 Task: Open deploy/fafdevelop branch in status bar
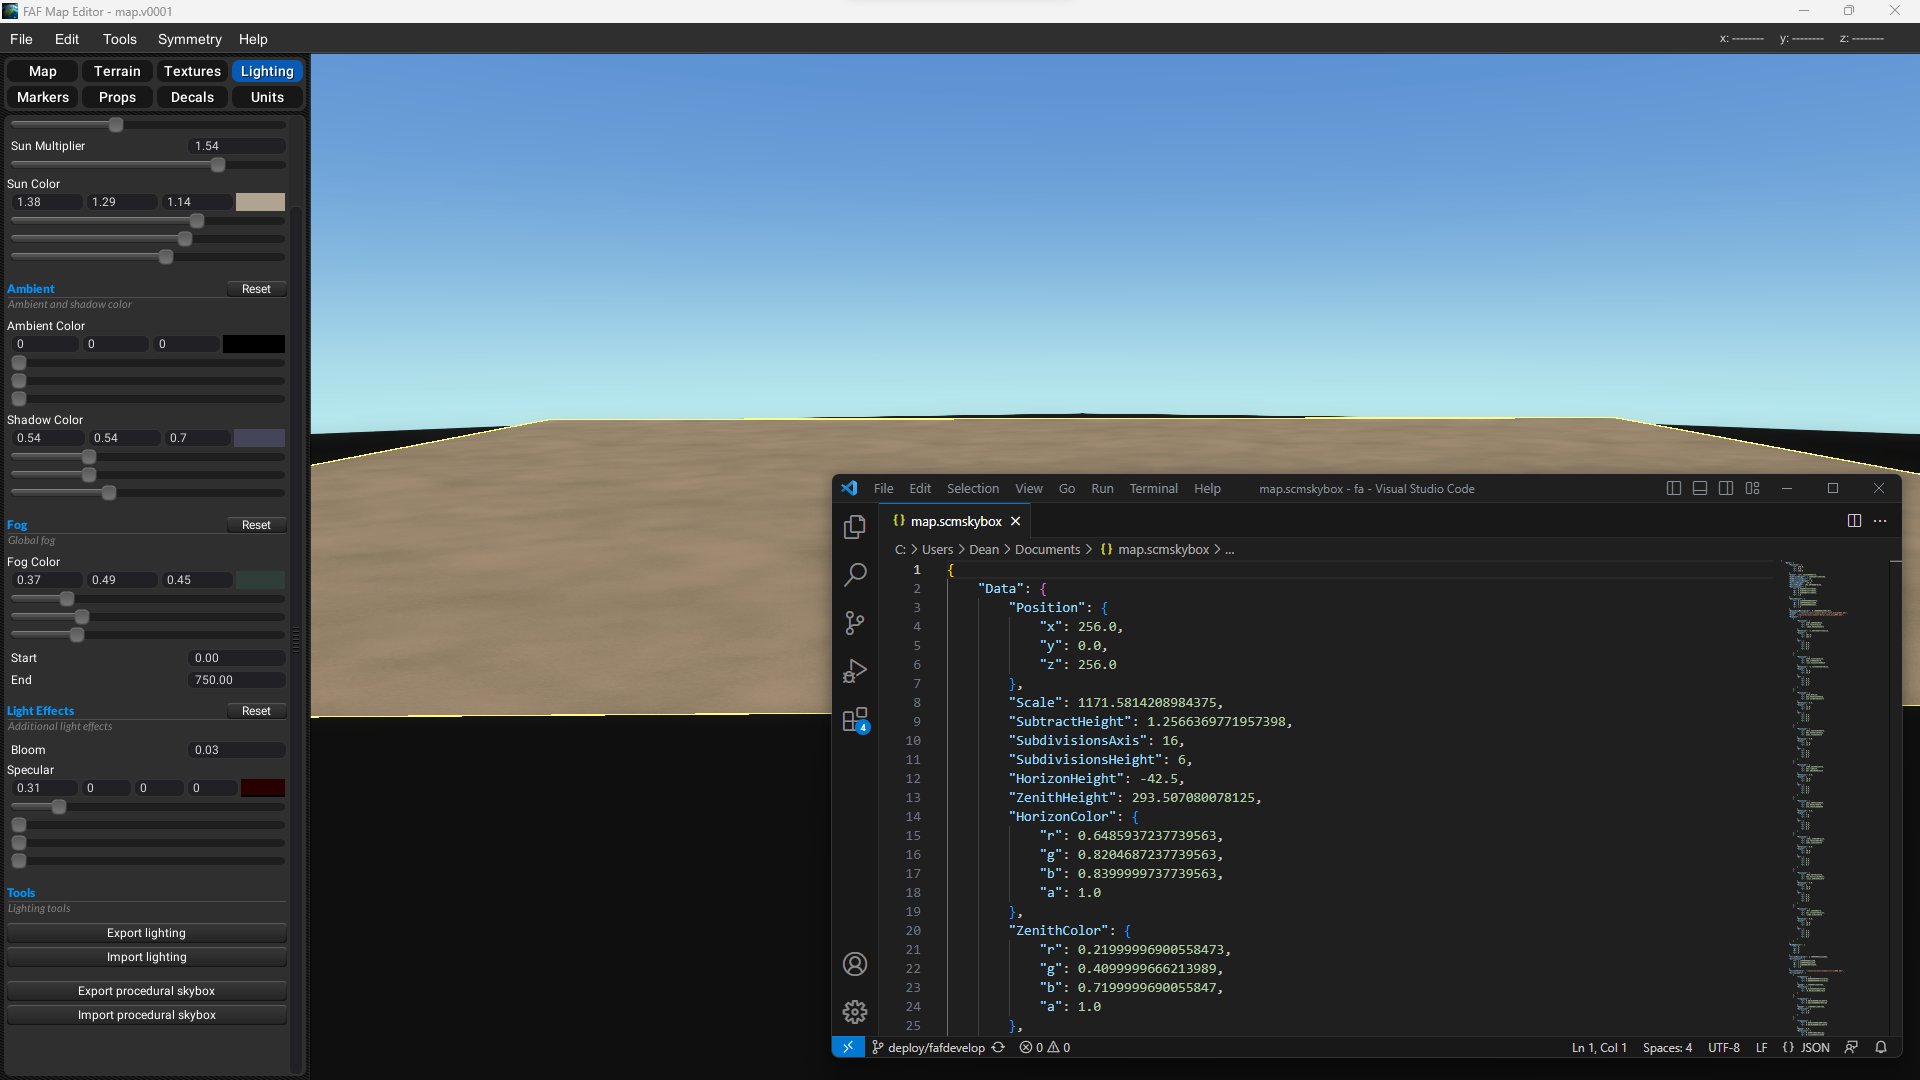pyautogui.click(x=928, y=1047)
